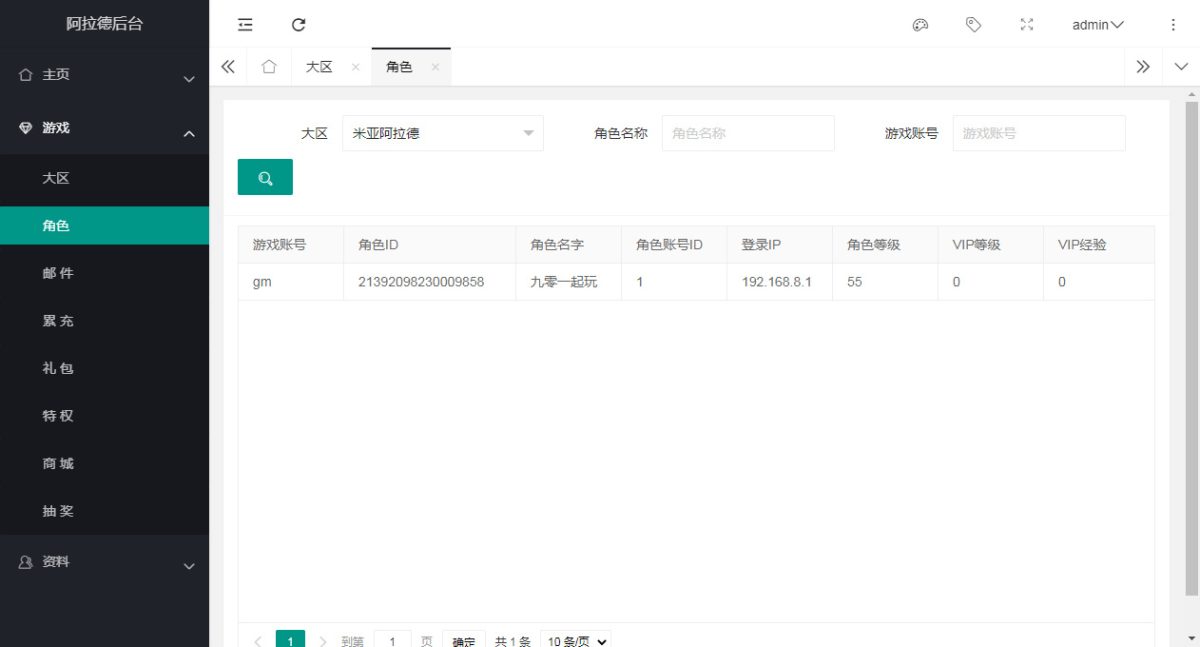This screenshot has height=647, width=1200.
Task: Click the diamond icon next to 游戏
Action: pos(26,128)
